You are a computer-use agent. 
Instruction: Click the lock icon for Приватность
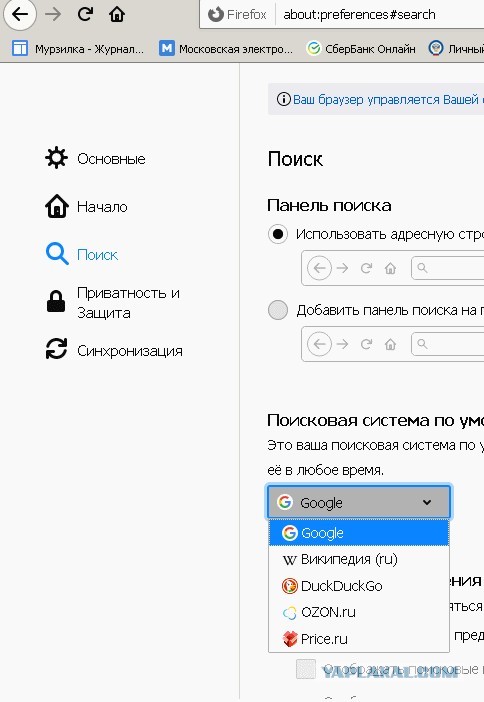(x=56, y=301)
